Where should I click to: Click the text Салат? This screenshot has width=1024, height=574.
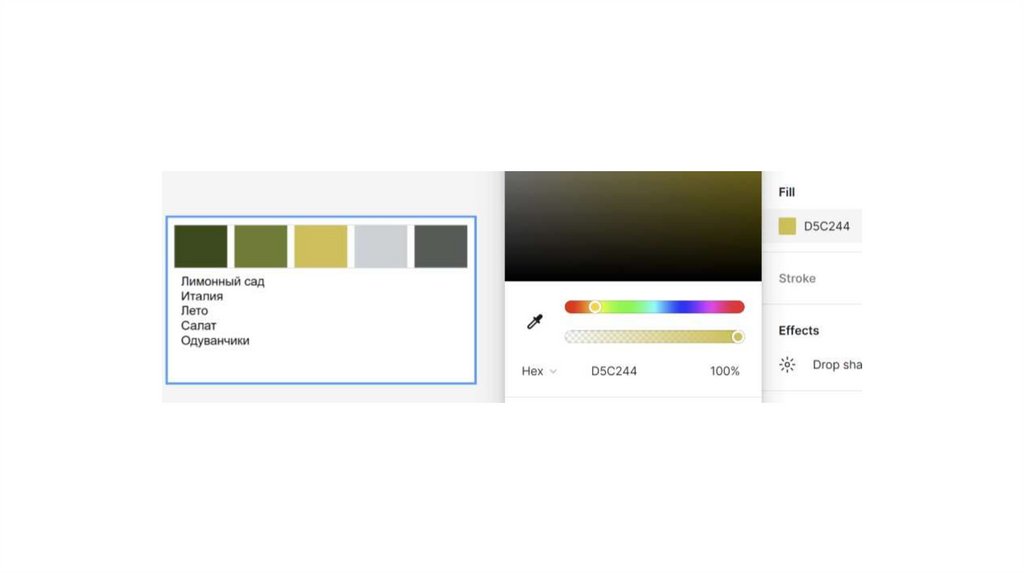pos(199,325)
